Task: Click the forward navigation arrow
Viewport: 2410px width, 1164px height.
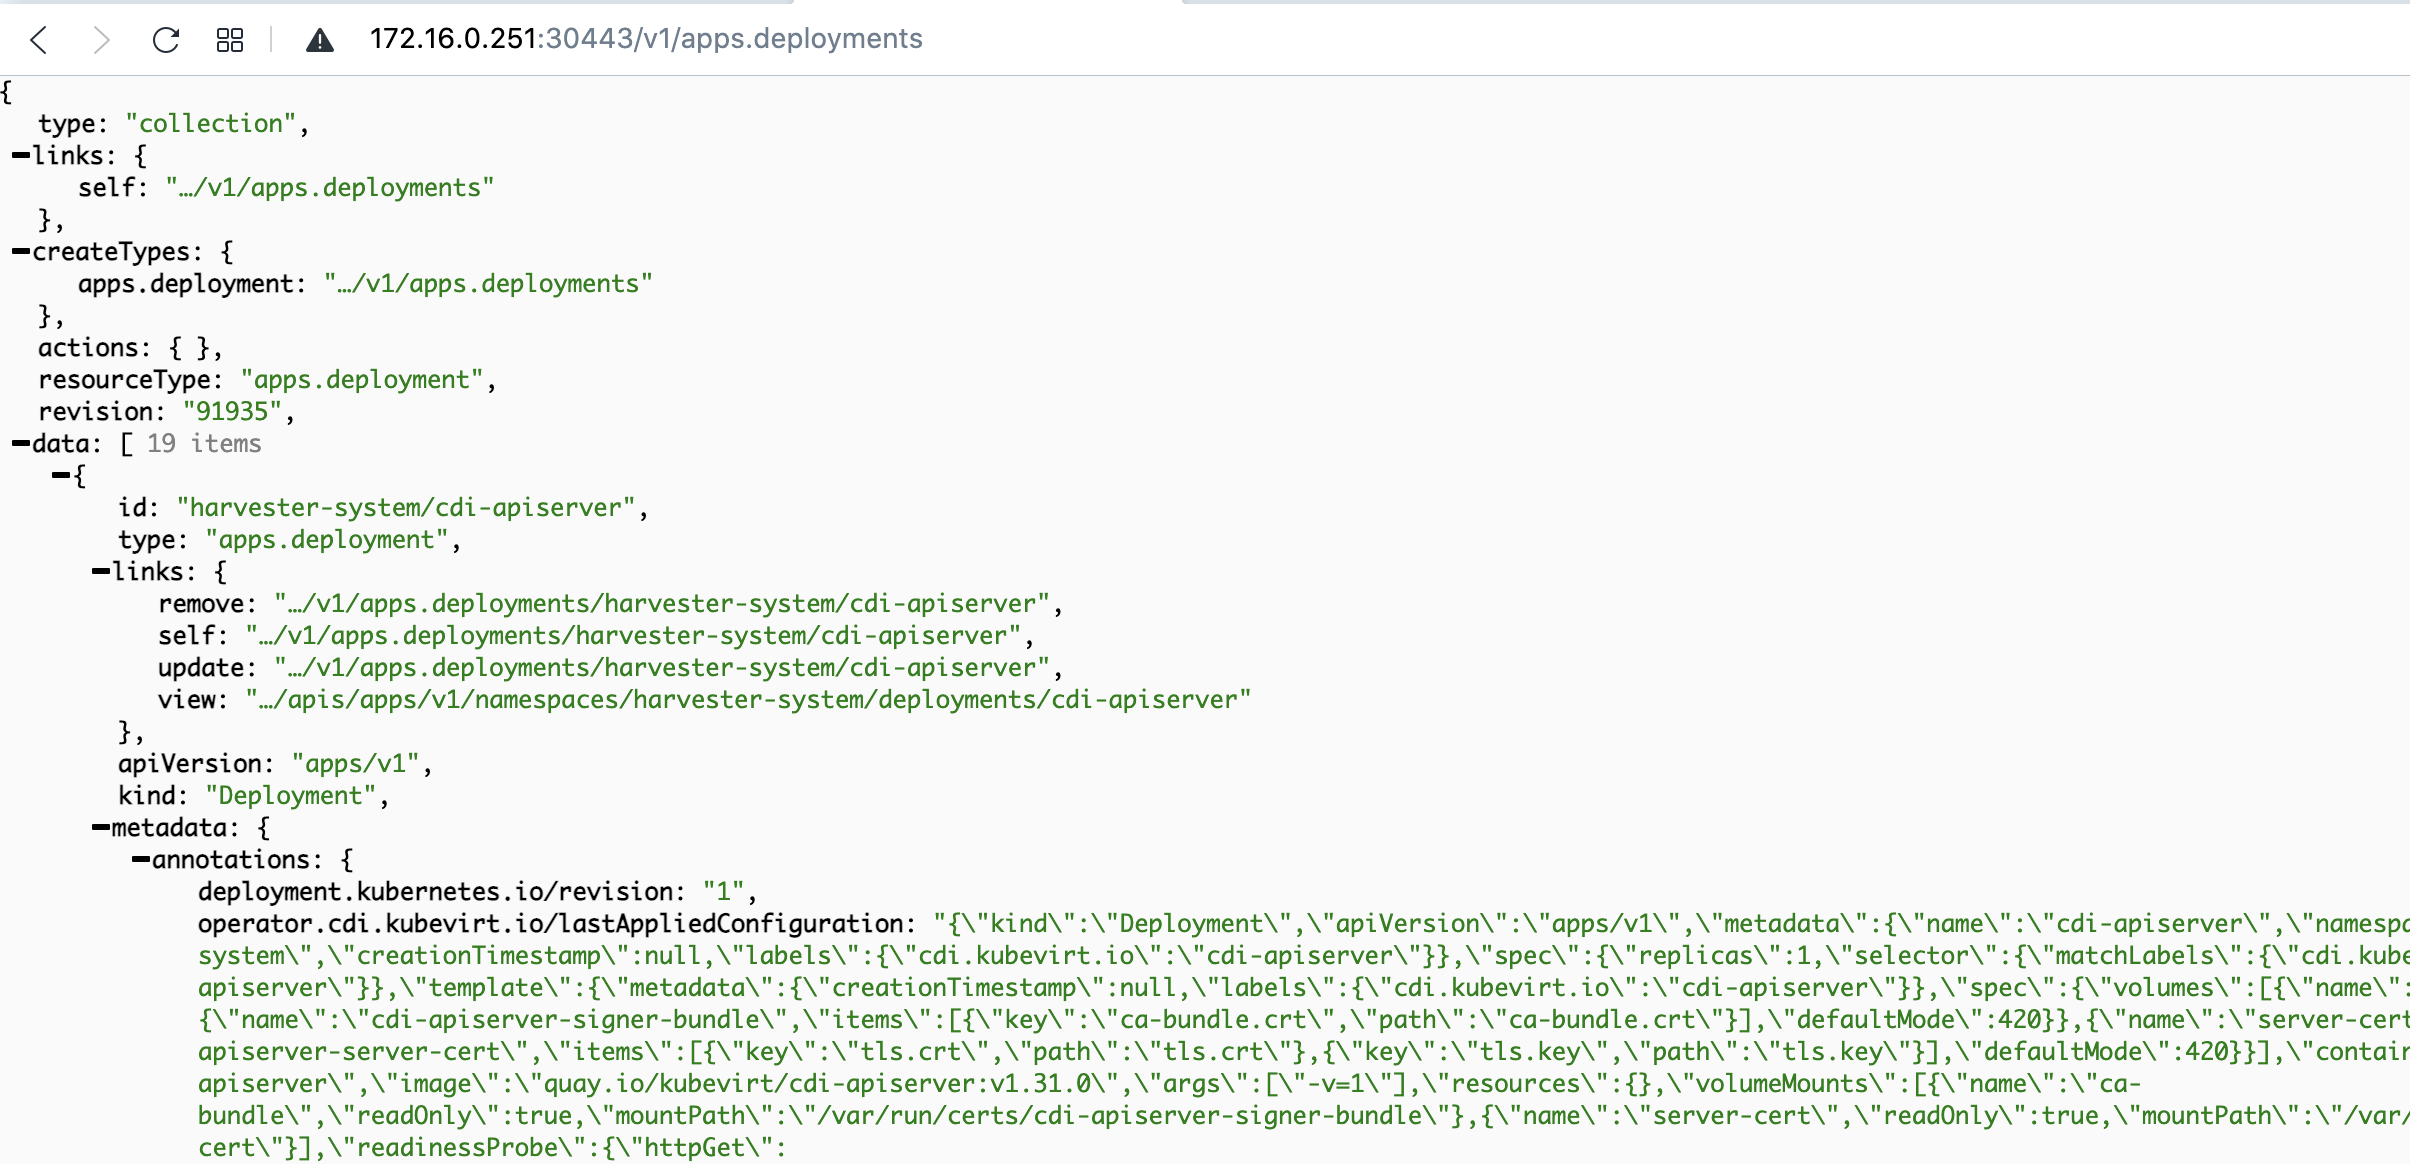Action: tap(100, 40)
